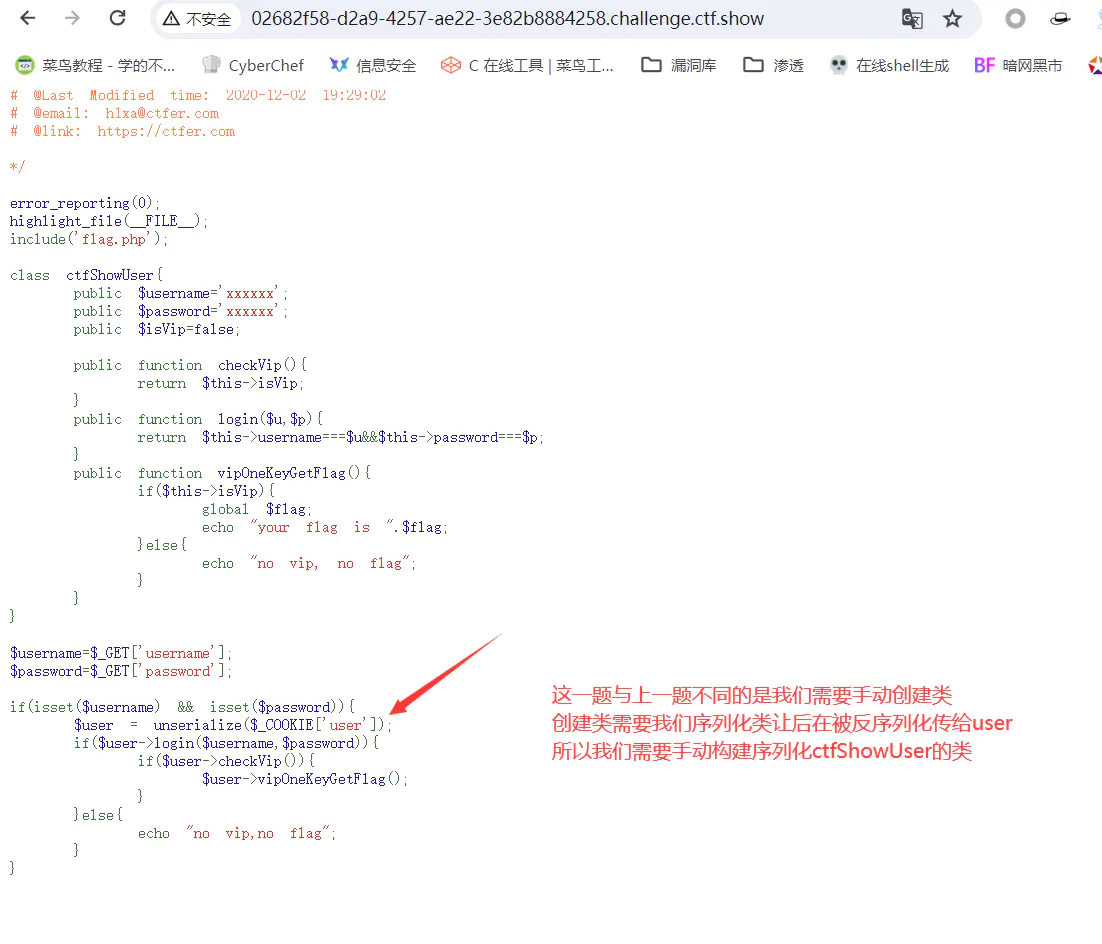Click the https://ctfer.com link comment text
Image resolution: width=1102 pixels, height=944 pixels.
(166, 131)
